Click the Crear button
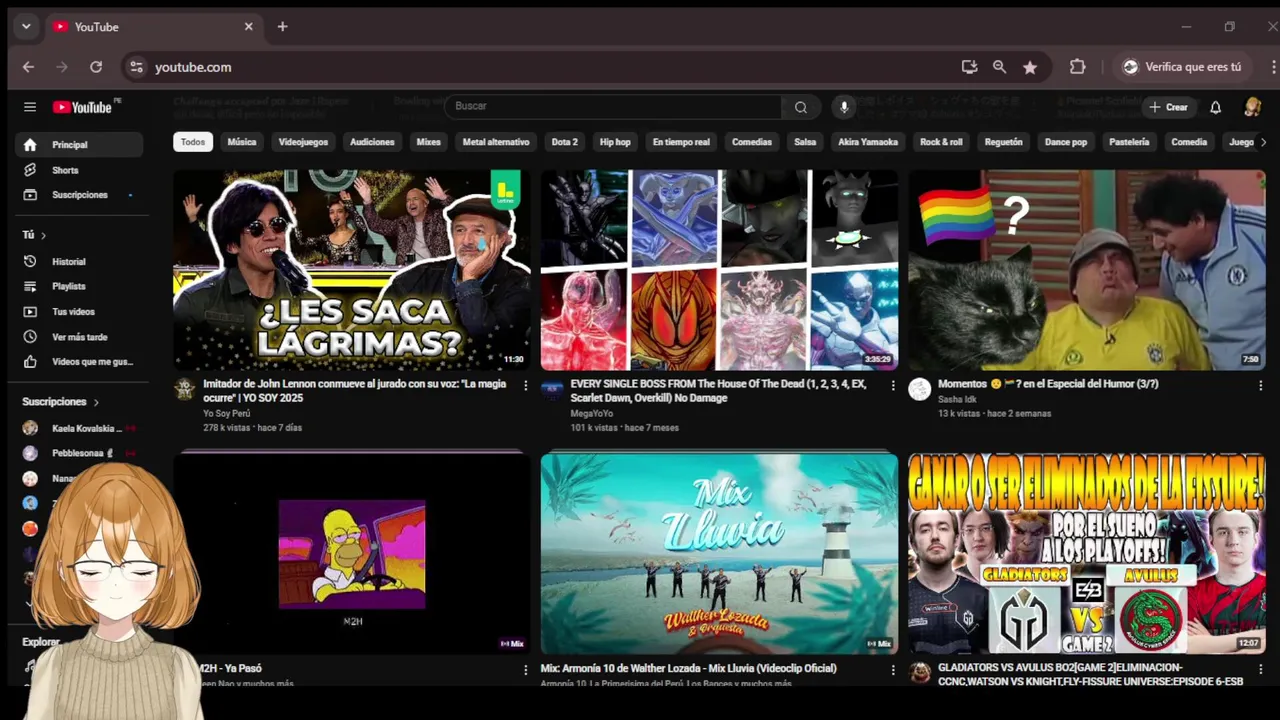 coord(1168,107)
